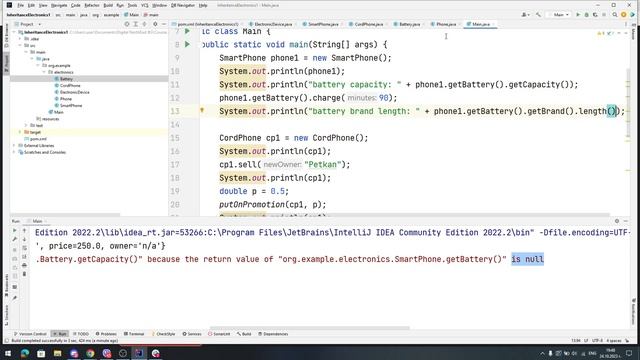Collapse the main folder in project tree
This screenshot has width=640, height=360.
tap(27, 52)
